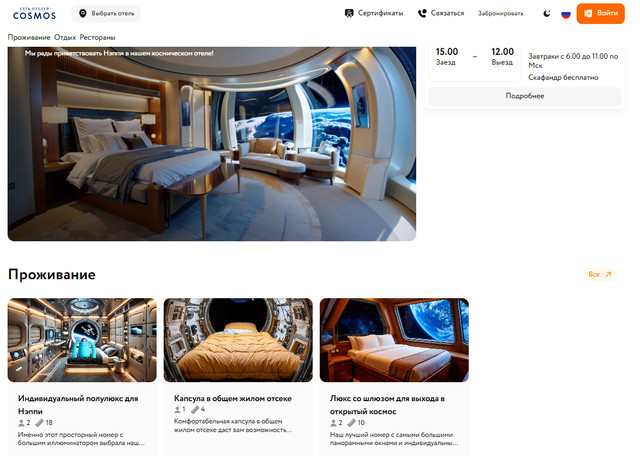Open the 'Выбрать отель' hotel selector
This screenshot has height=456, width=640.
[x=106, y=13]
